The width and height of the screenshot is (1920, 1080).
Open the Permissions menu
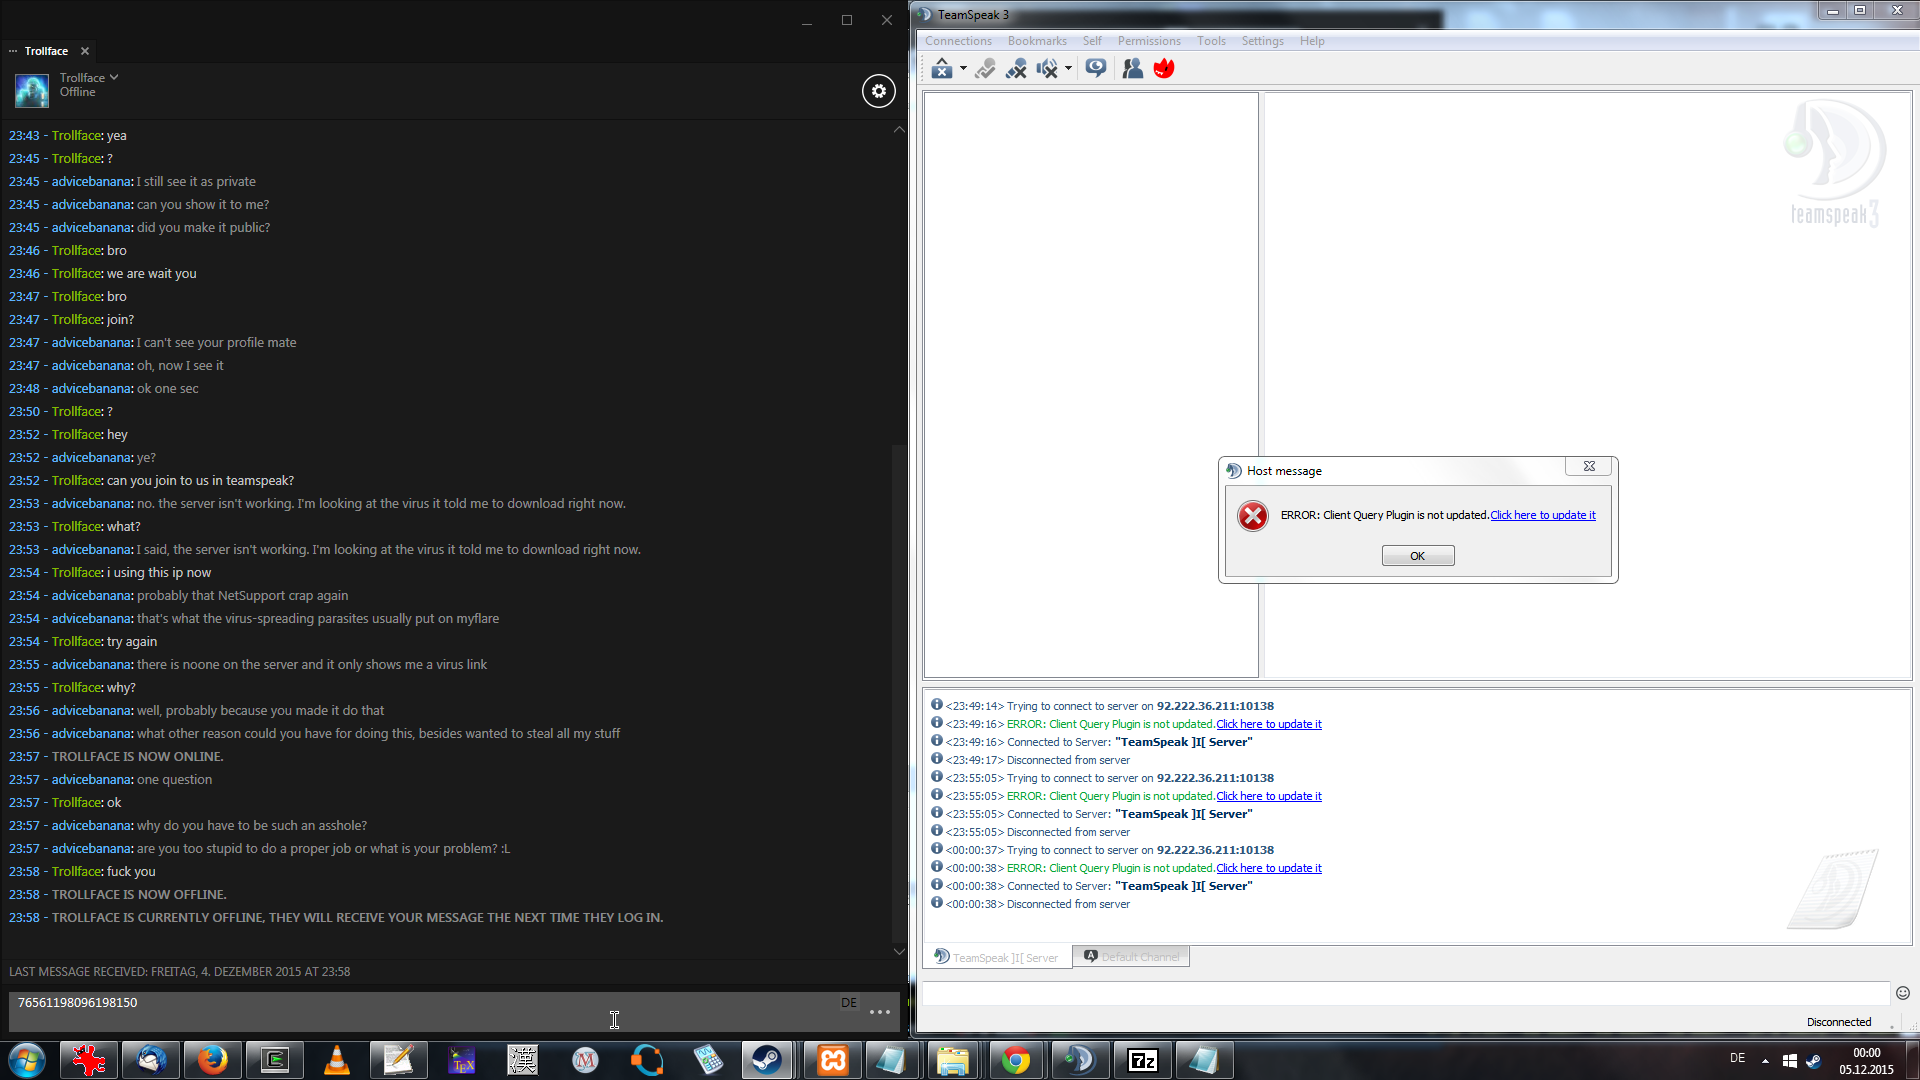[1148, 41]
